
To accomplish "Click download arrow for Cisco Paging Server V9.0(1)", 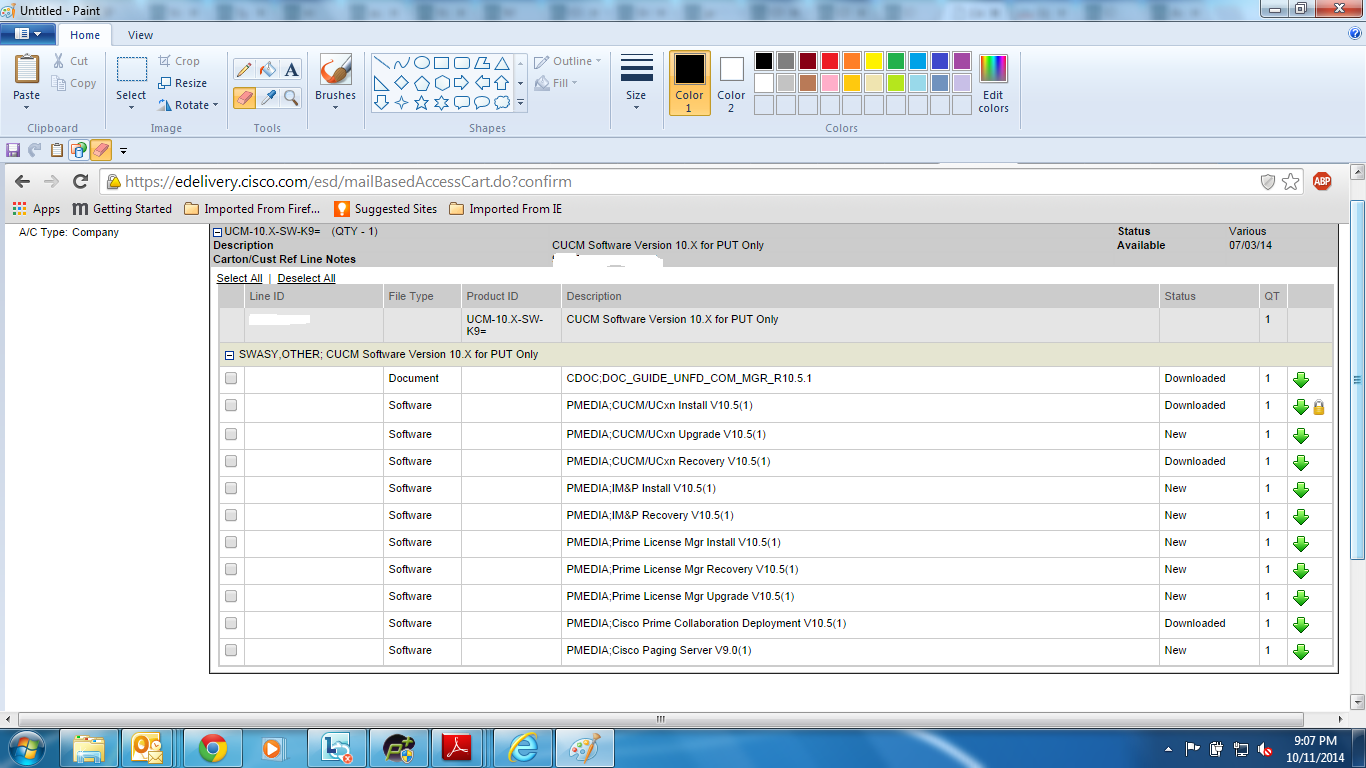I will pyautogui.click(x=1301, y=652).
